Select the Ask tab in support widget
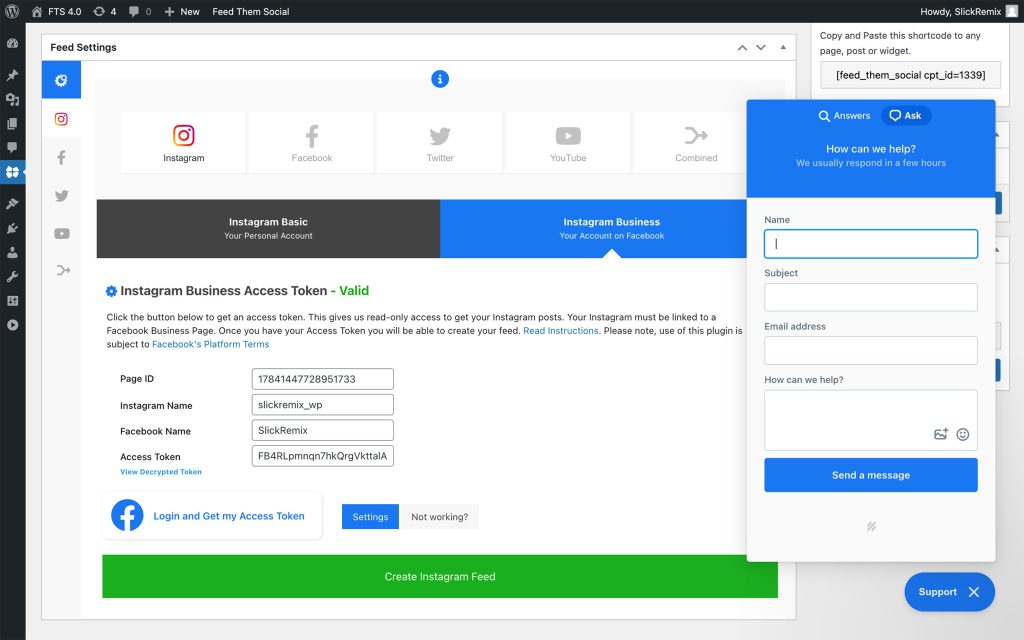This screenshot has height=640, width=1024. click(x=906, y=116)
